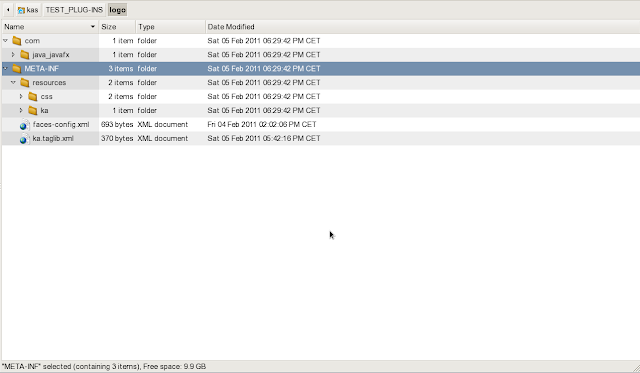Image resolution: width=640 pixels, height=373 pixels.
Task: Click the '3 items' size of META-INF
Action: [x=121, y=69]
